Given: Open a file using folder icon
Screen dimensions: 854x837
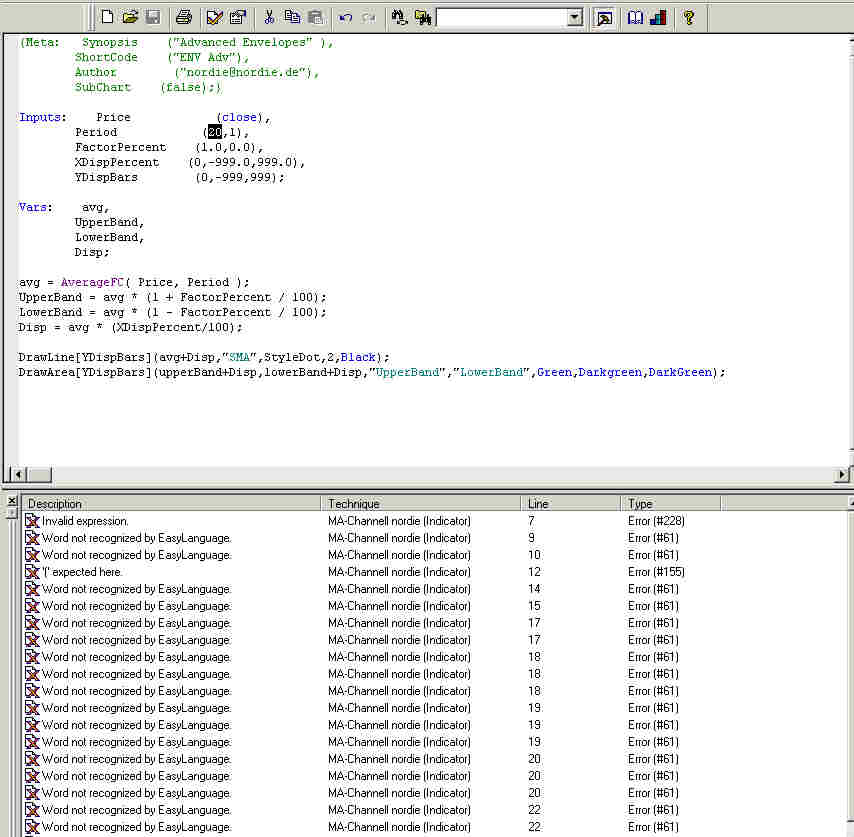Looking at the screenshot, I should click(130, 17).
